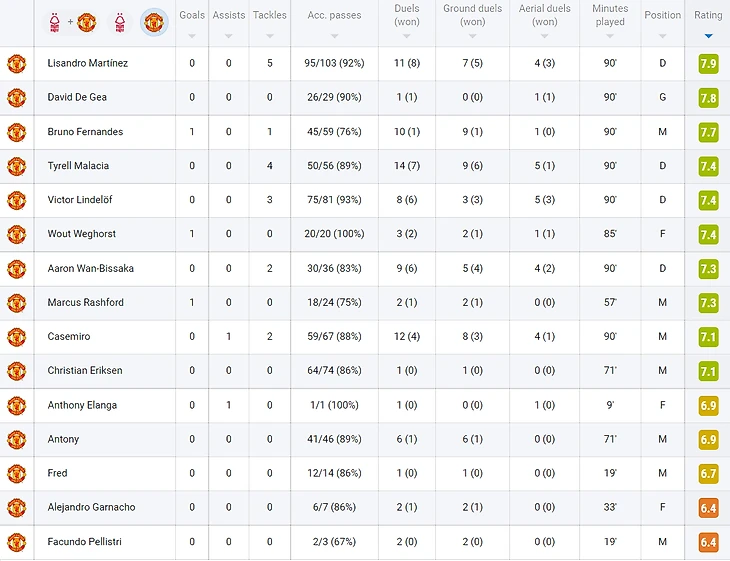This screenshot has width=730, height=561.
Task: Click the club badge by Casemiro
Action: [x=16, y=337]
